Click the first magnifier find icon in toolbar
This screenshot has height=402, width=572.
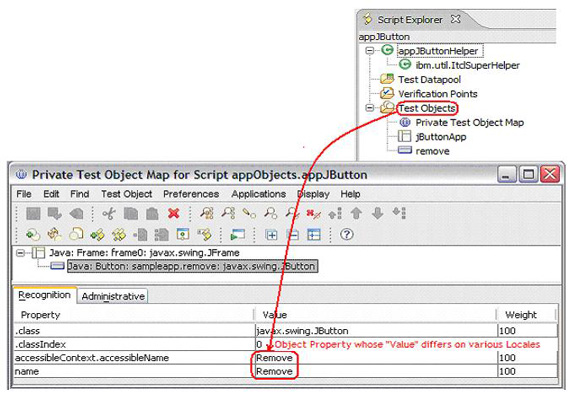click(x=207, y=213)
